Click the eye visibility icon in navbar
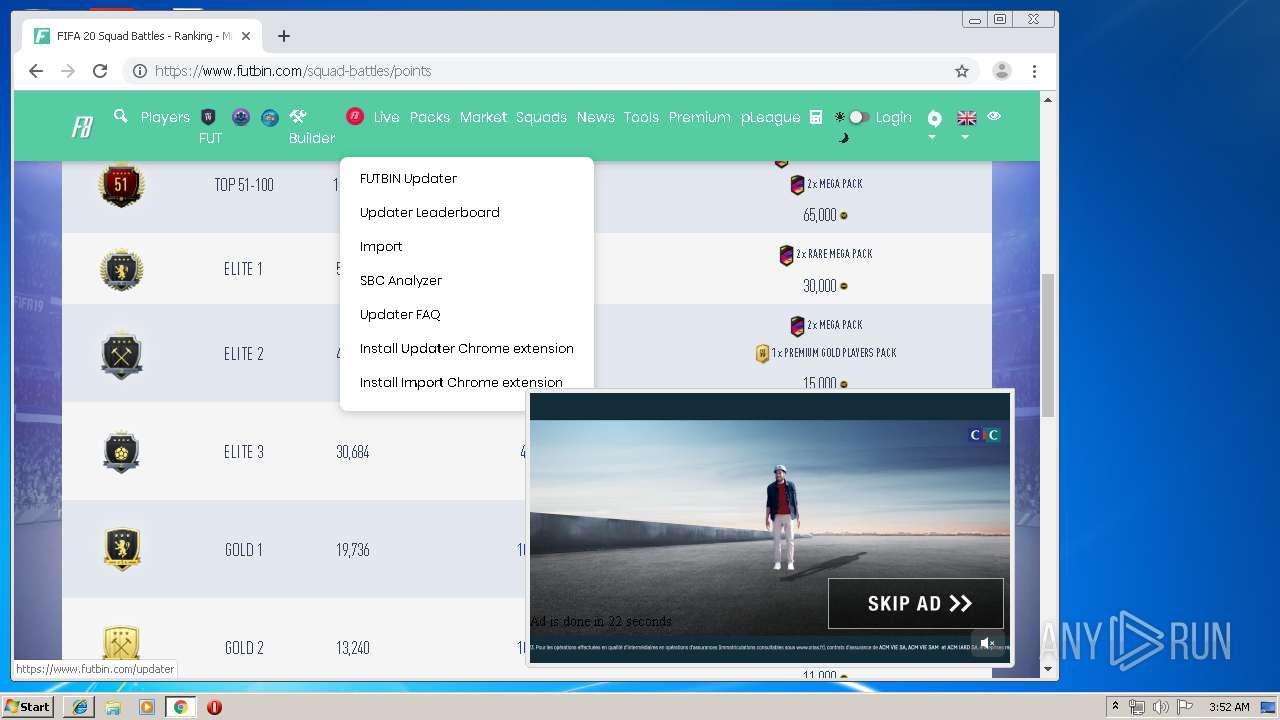 (x=994, y=116)
